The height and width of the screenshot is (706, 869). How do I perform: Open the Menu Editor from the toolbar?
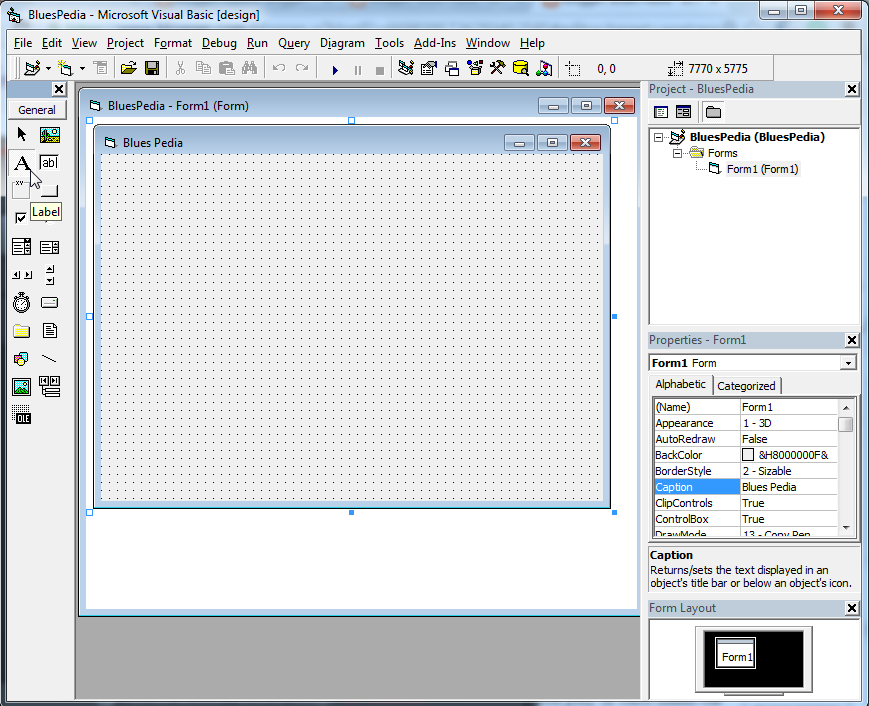[x=101, y=68]
